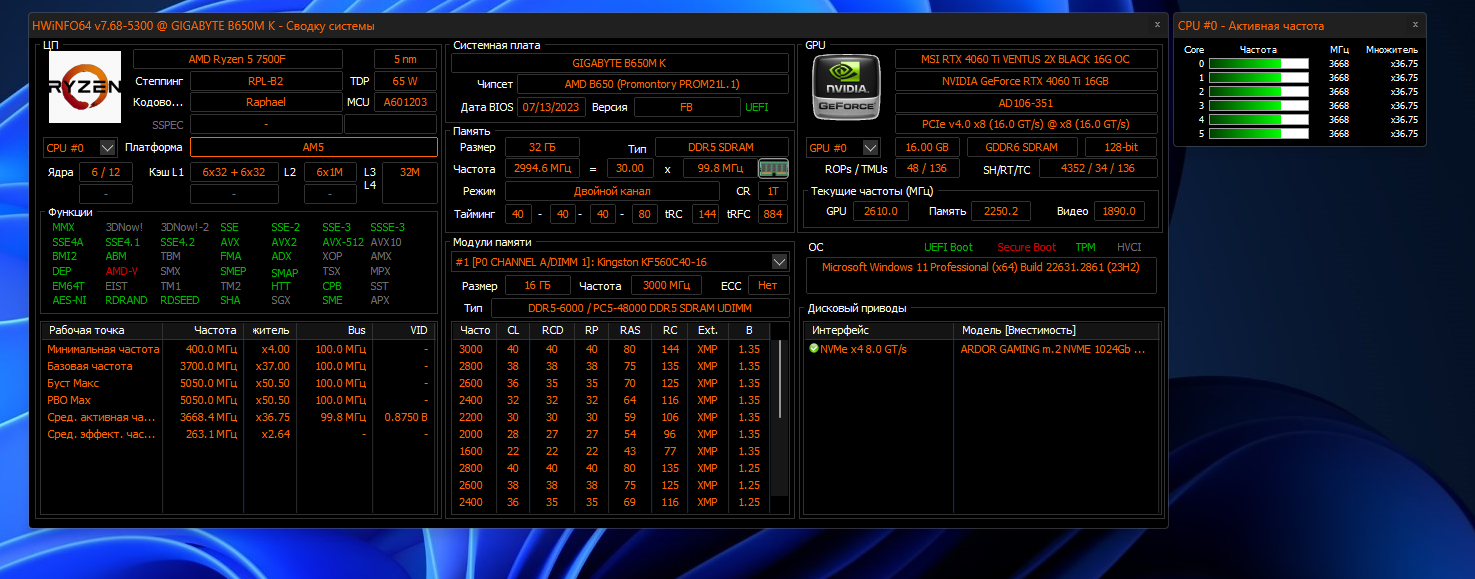Image resolution: width=1475 pixels, height=579 pixels.
Task: Expand the Kingston memory module dropdown
Action: pos(780,262)
